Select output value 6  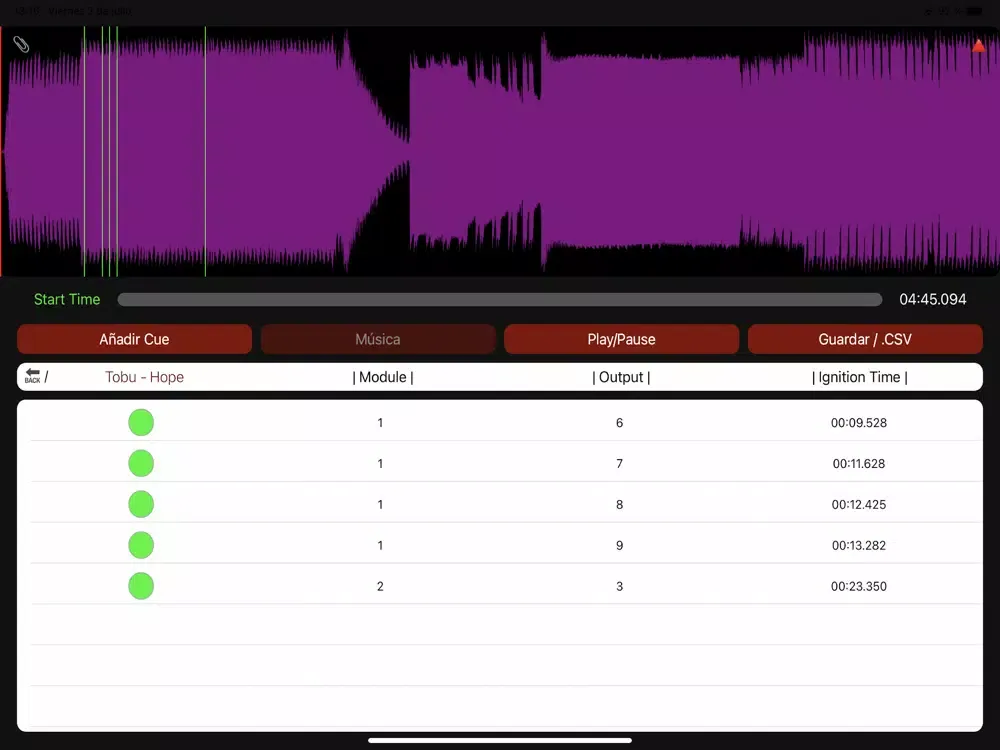click(619, 423)
